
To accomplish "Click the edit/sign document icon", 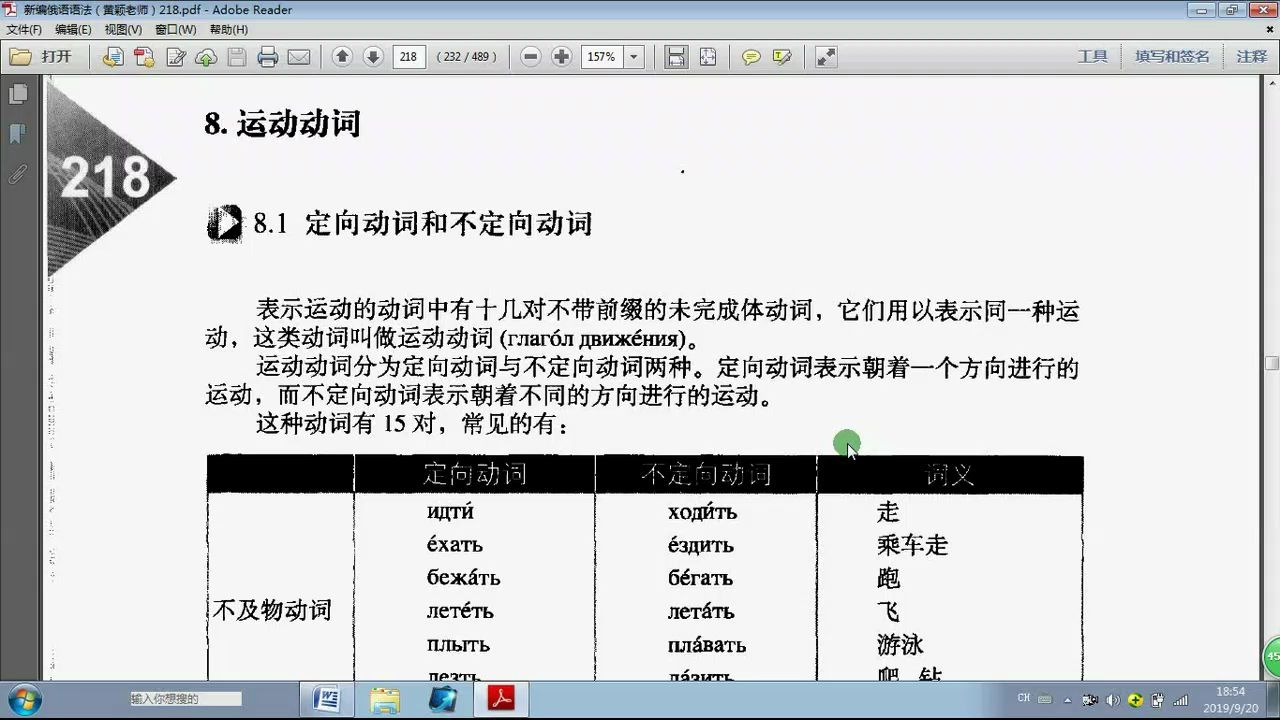I will [176, 57].
